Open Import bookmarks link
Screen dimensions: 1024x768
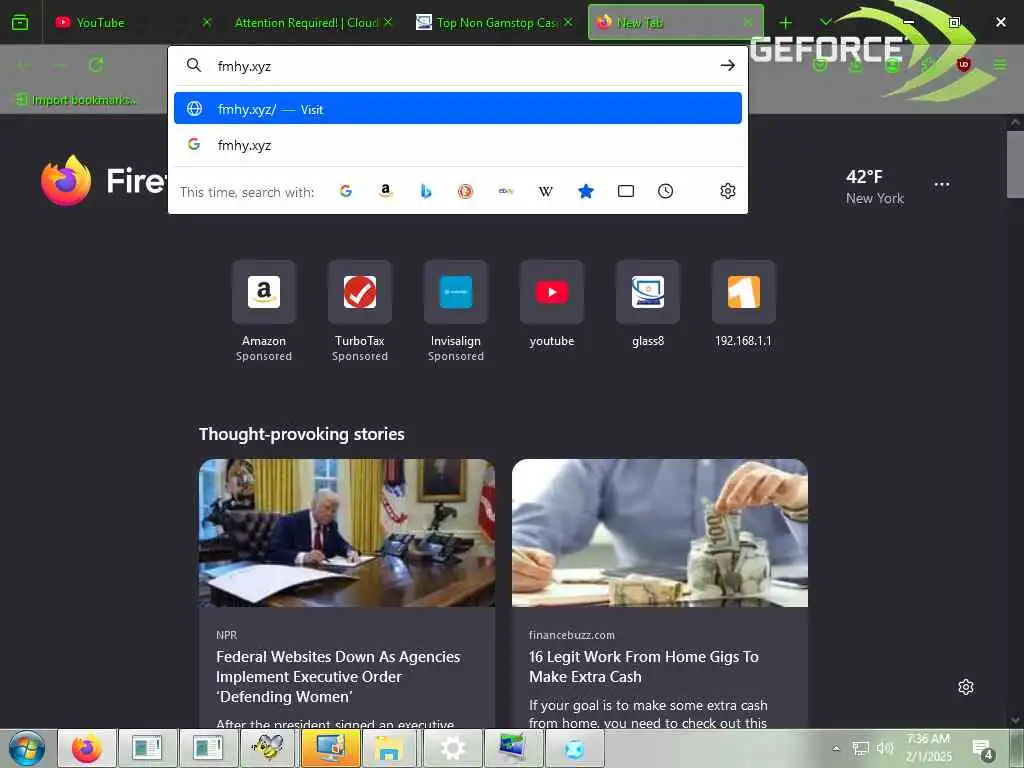76,99
